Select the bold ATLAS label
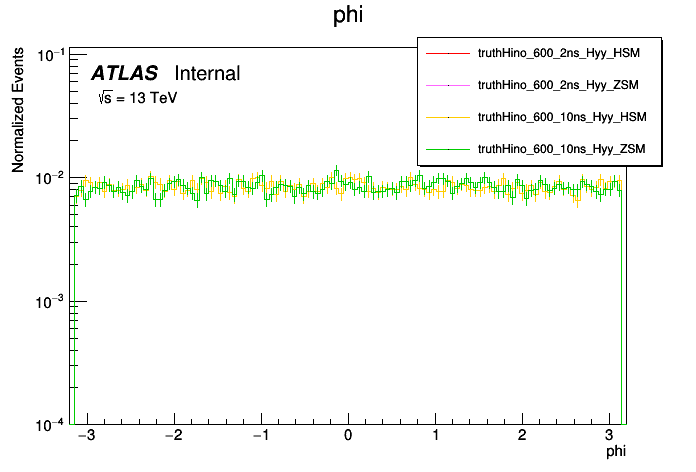 click(124, 73)
